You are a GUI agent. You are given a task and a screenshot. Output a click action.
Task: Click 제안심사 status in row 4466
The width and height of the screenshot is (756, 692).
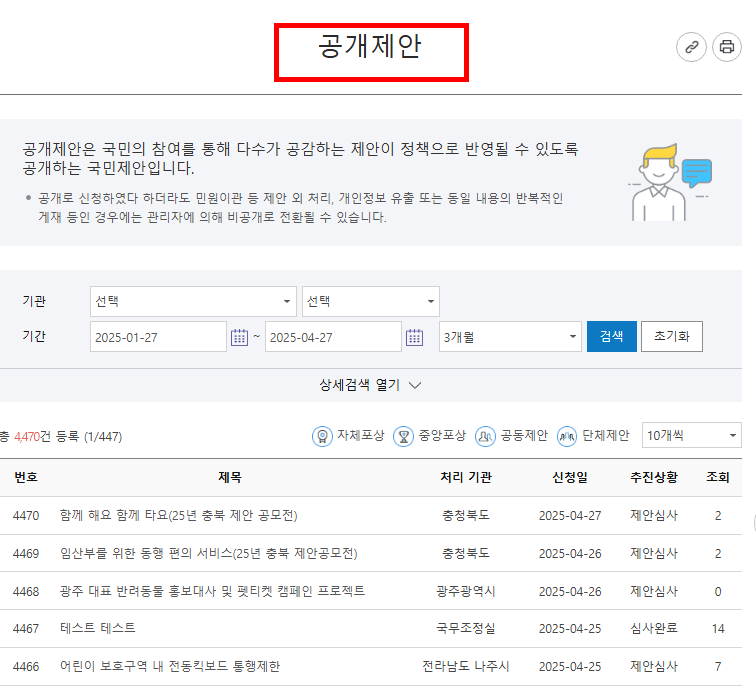(x=654, y=666)
